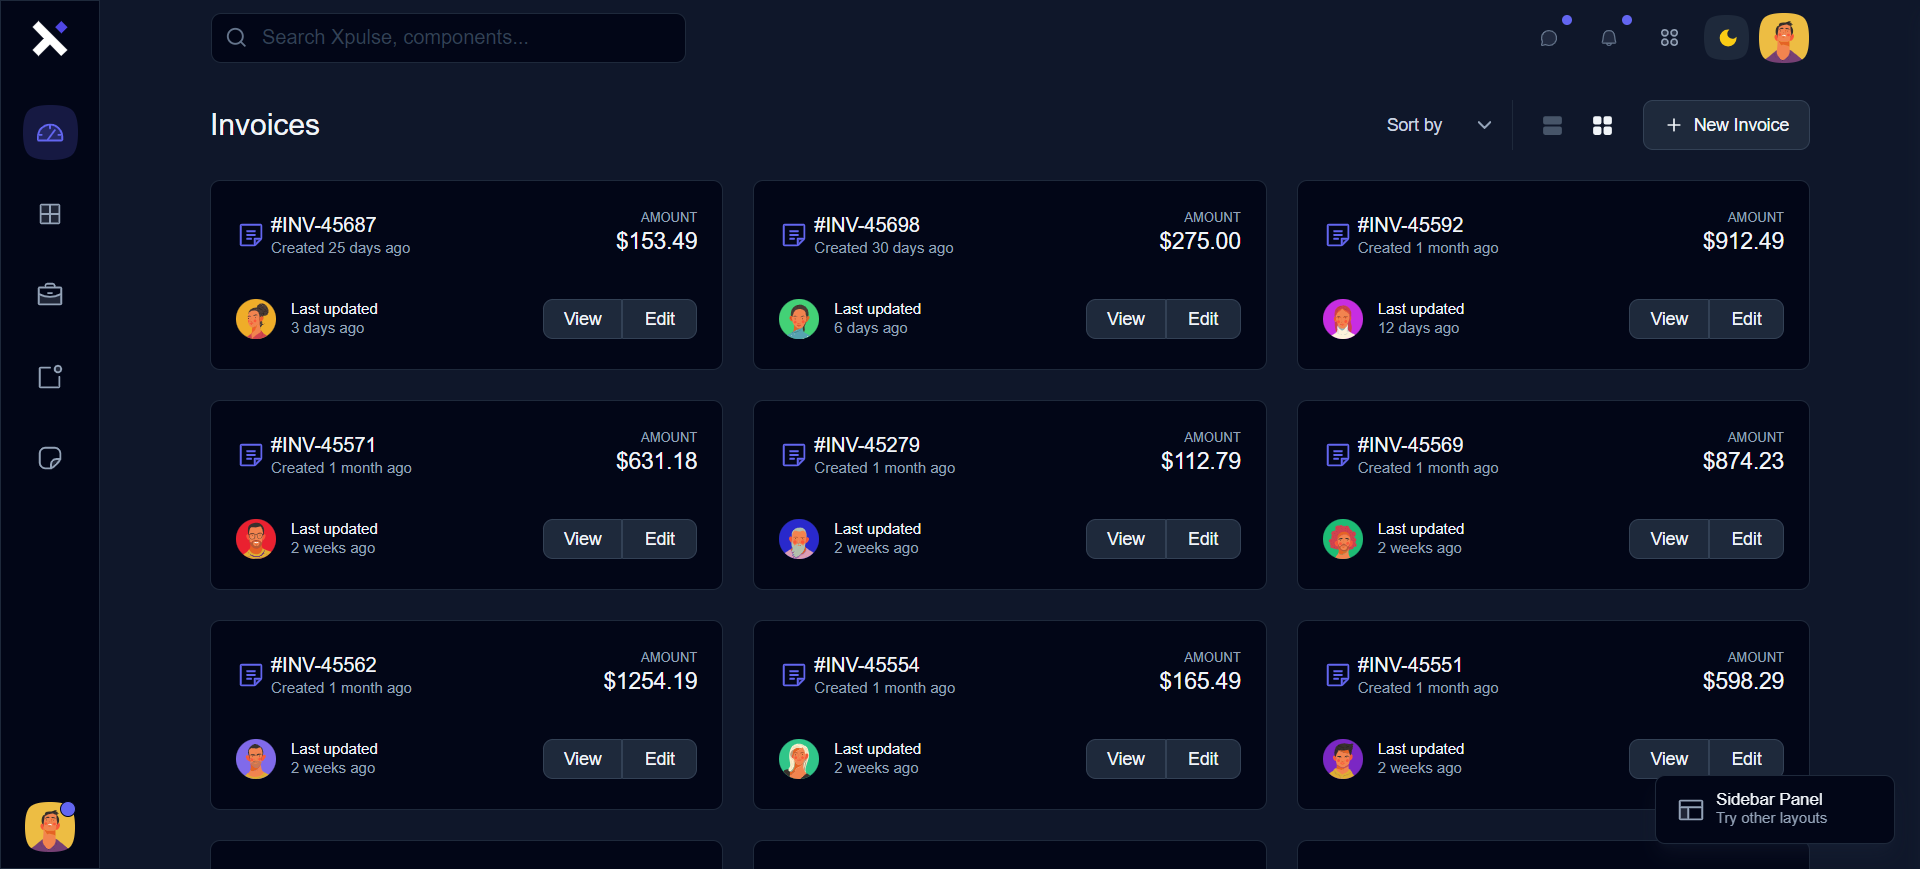
Task: Switch to list view layout
Action: pos(1552,125)
